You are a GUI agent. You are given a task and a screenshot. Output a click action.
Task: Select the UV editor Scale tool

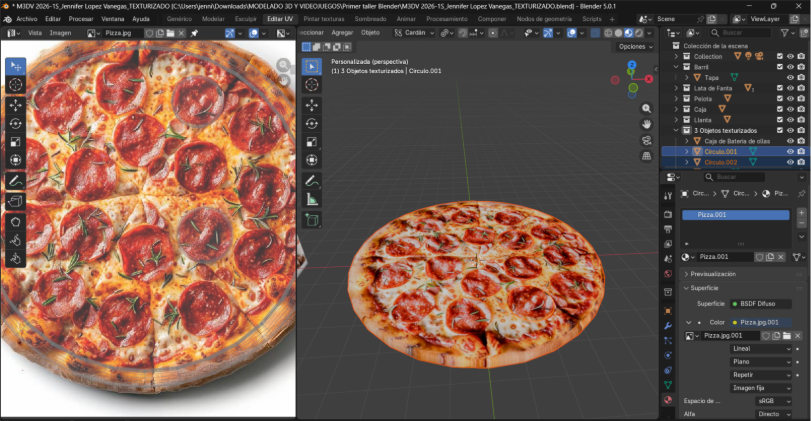pos(16,142)
